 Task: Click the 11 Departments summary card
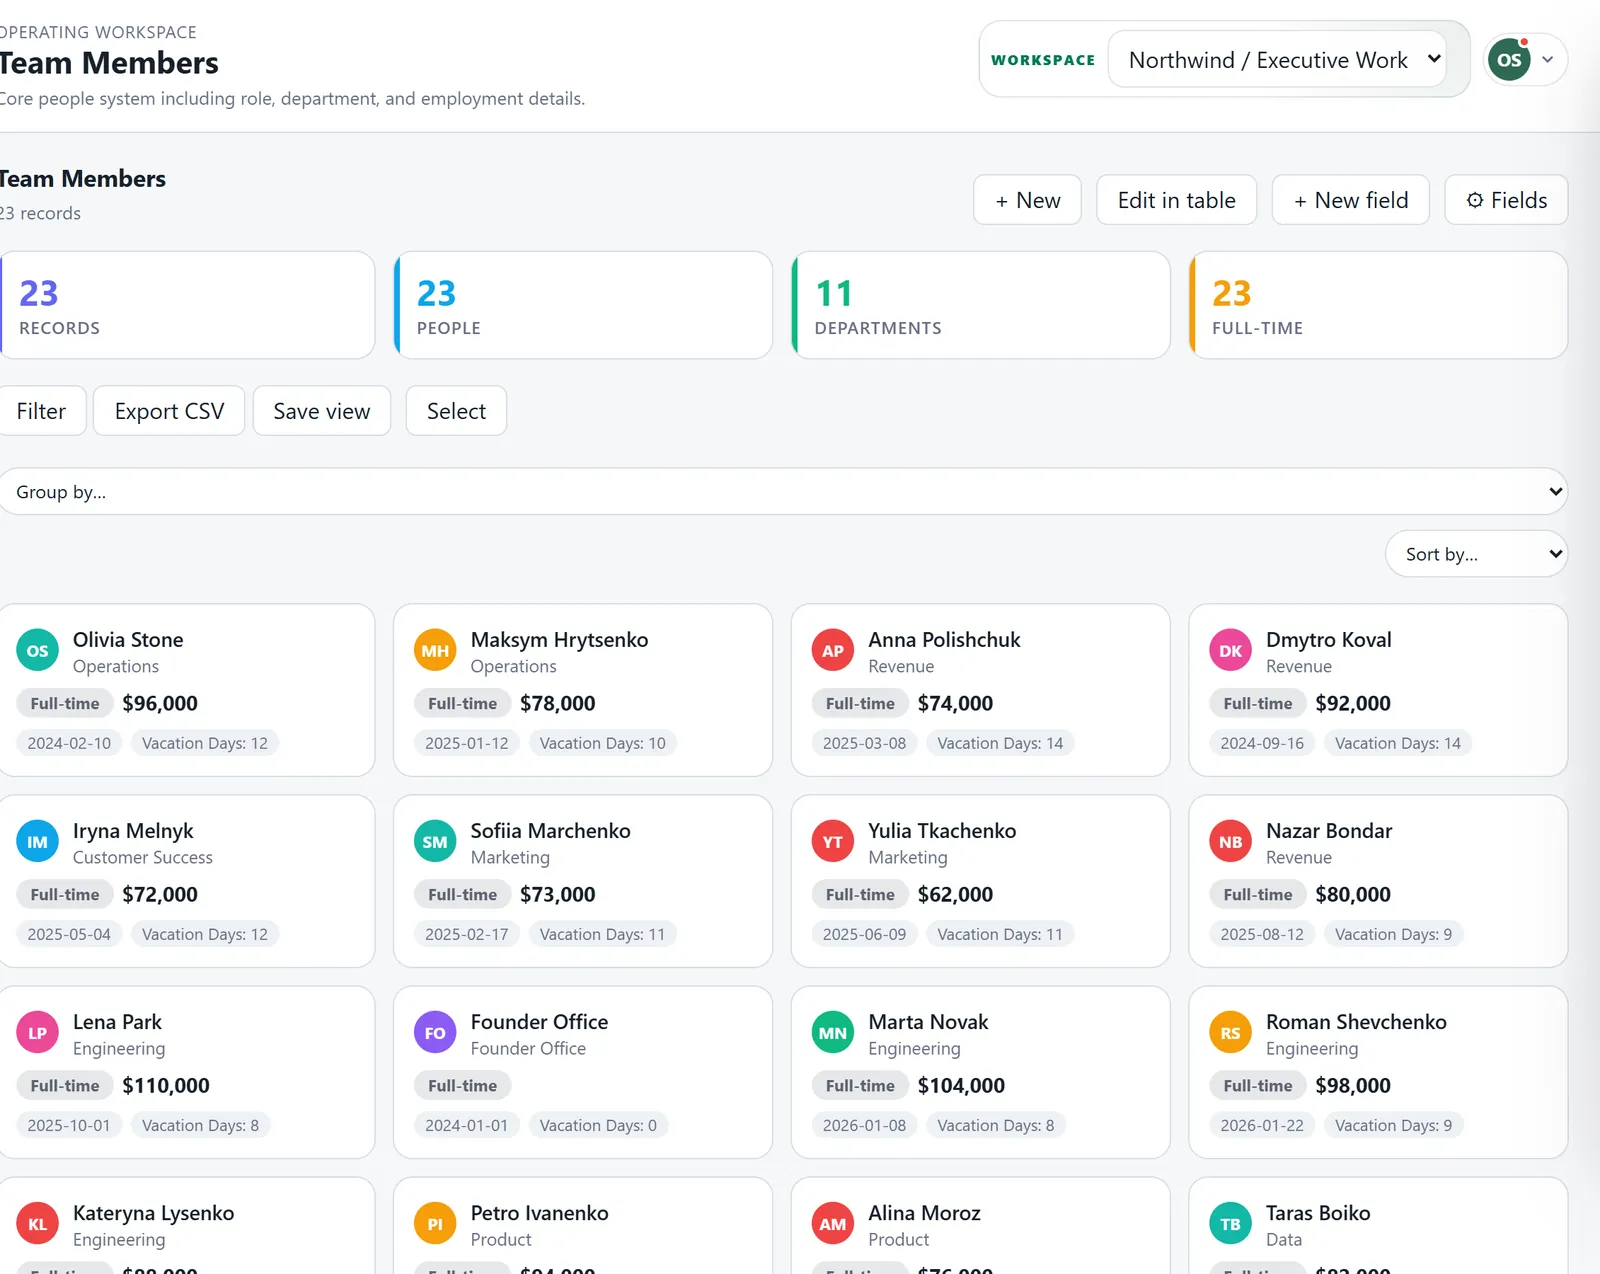[981, 305]
